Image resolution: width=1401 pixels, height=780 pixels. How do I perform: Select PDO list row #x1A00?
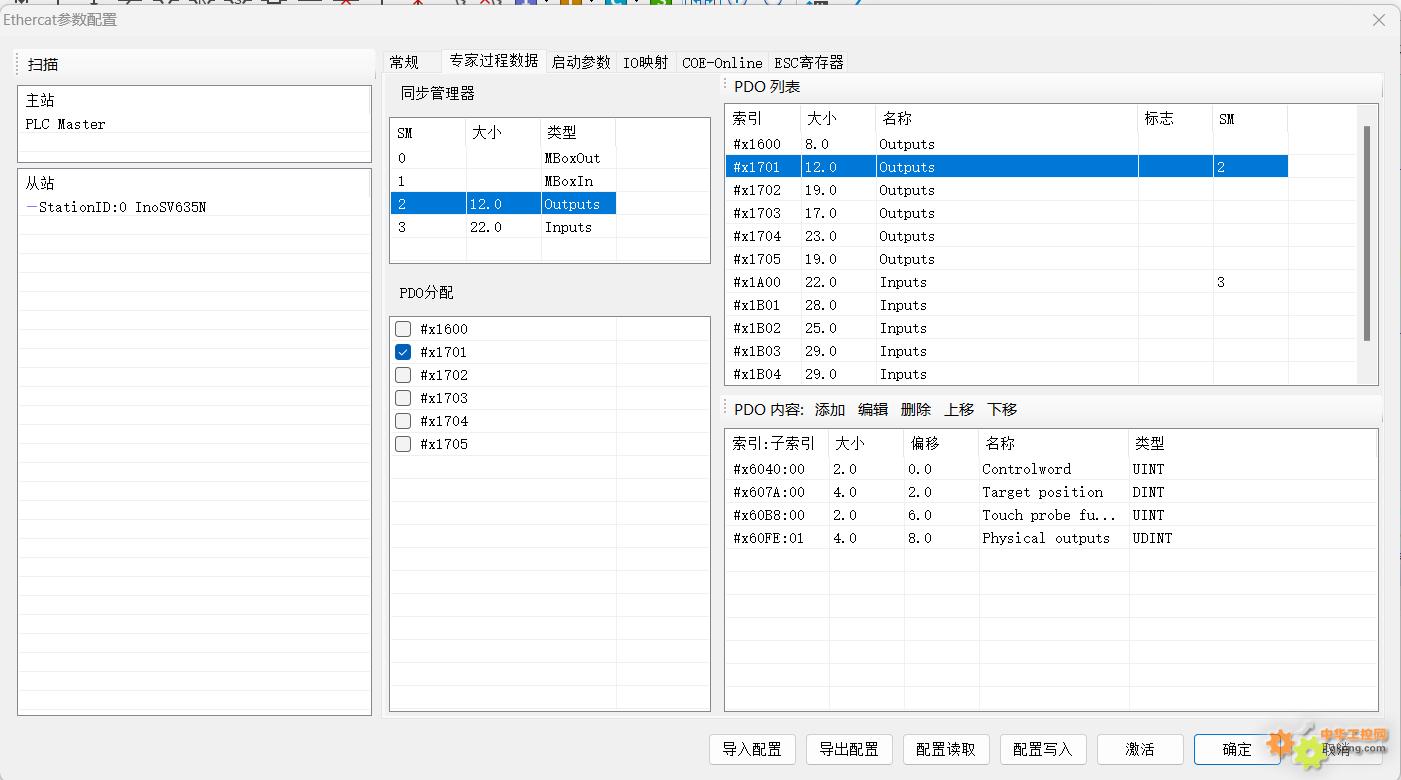click(1007, 282)
